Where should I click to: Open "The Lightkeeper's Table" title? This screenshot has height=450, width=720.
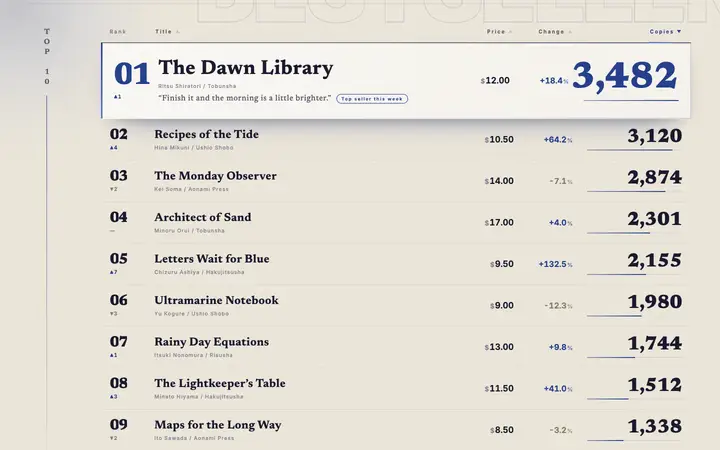[x=219, y=383]
